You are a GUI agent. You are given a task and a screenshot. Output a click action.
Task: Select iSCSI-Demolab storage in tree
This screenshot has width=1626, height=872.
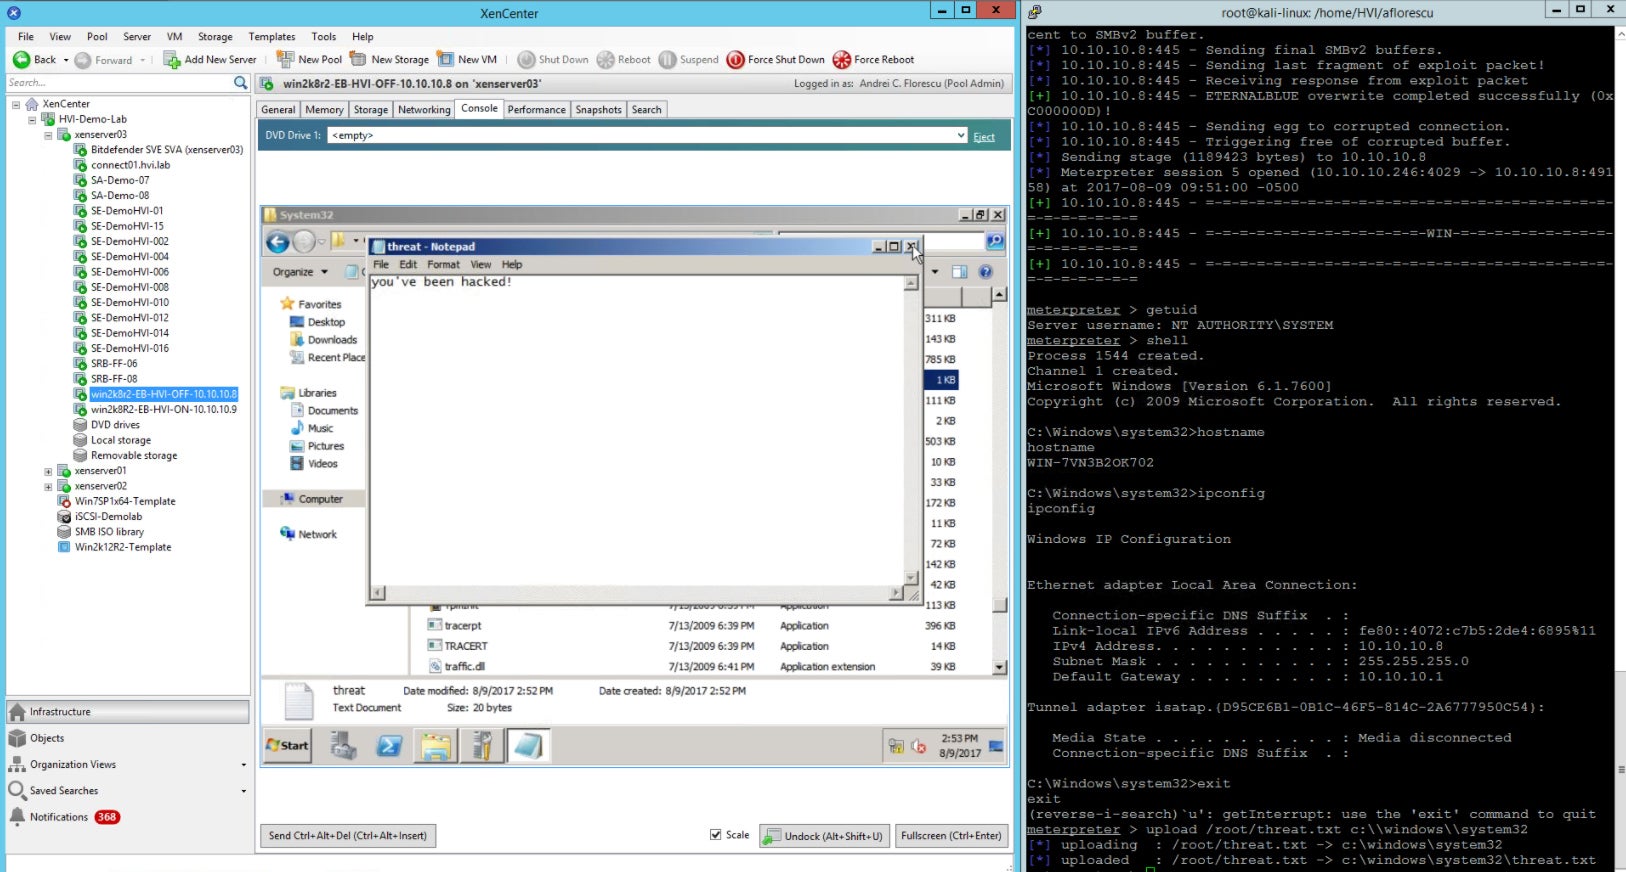click(108, 517)
